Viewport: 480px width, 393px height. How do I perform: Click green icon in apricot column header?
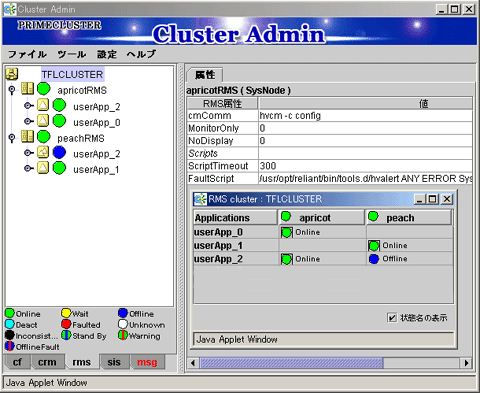click(x=286, y=217)
